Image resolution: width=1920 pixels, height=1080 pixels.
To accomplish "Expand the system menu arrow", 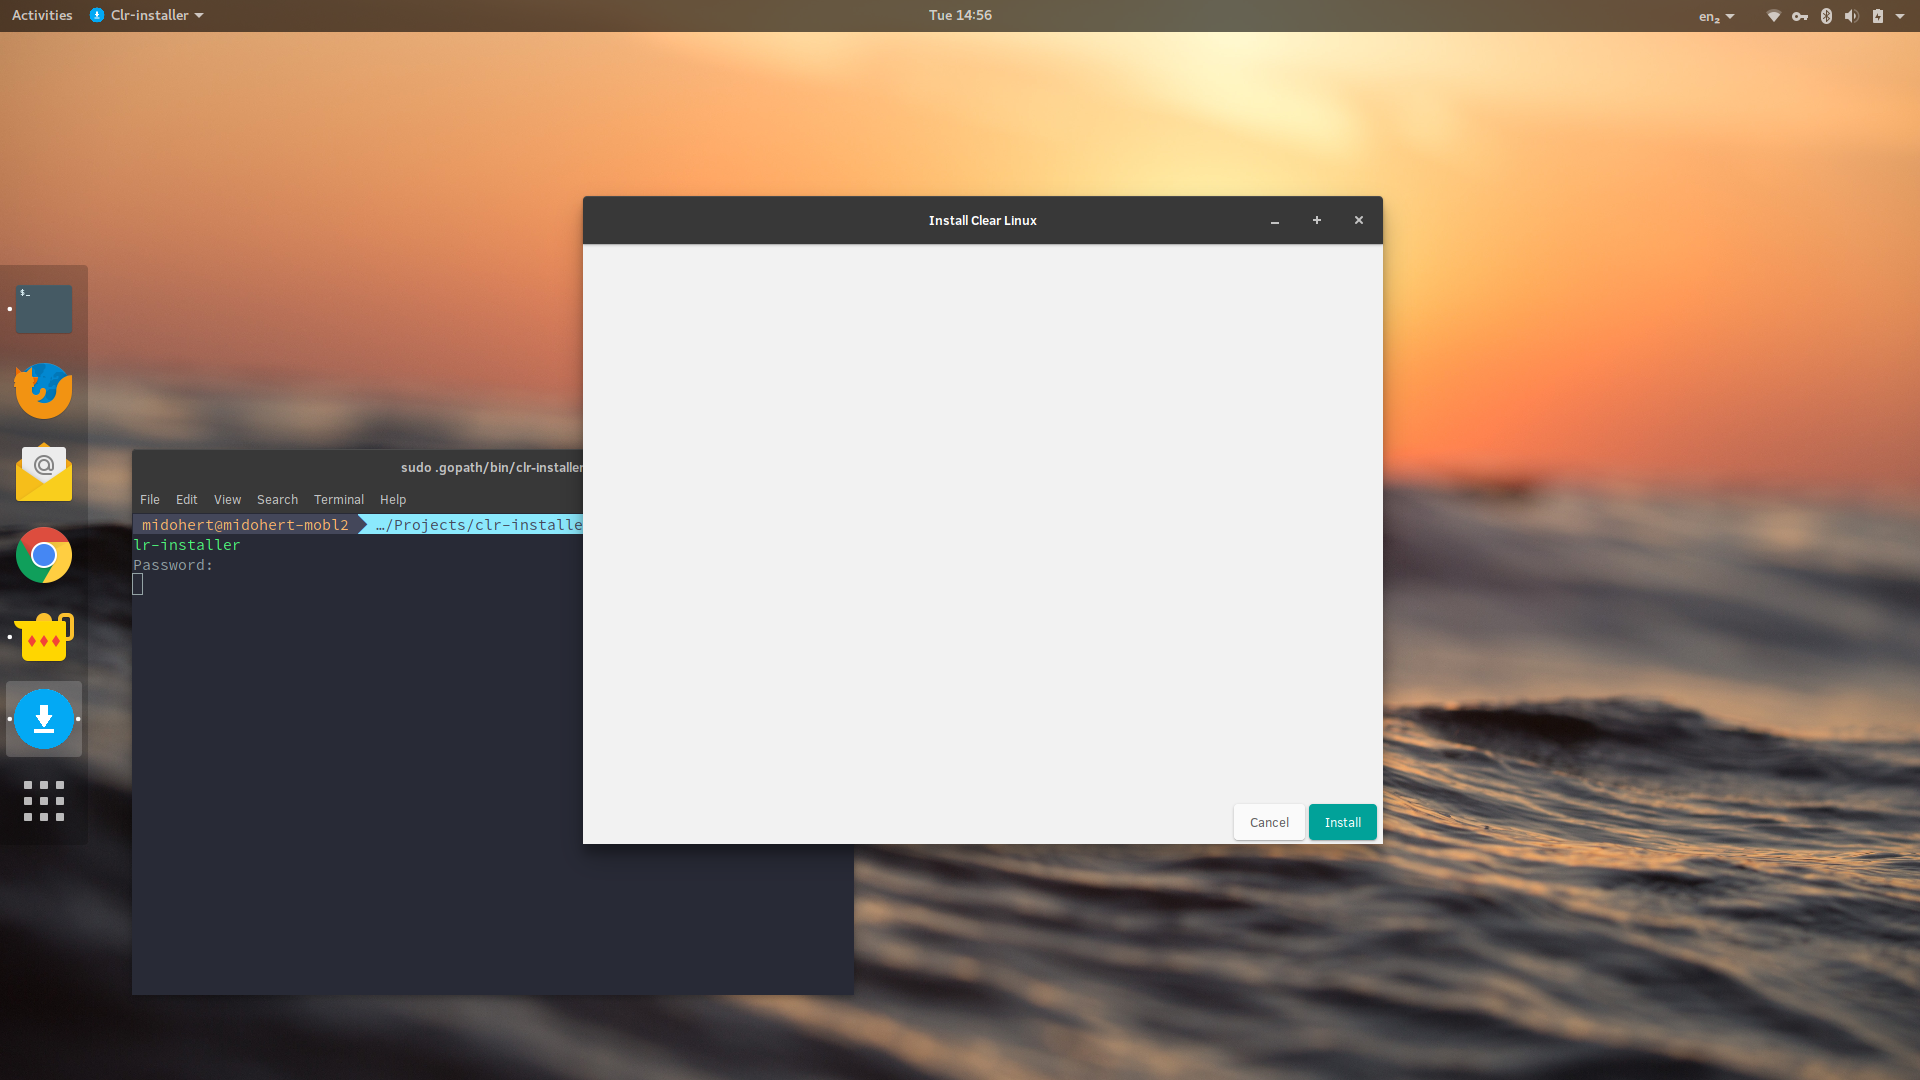I will (1900, 16).
